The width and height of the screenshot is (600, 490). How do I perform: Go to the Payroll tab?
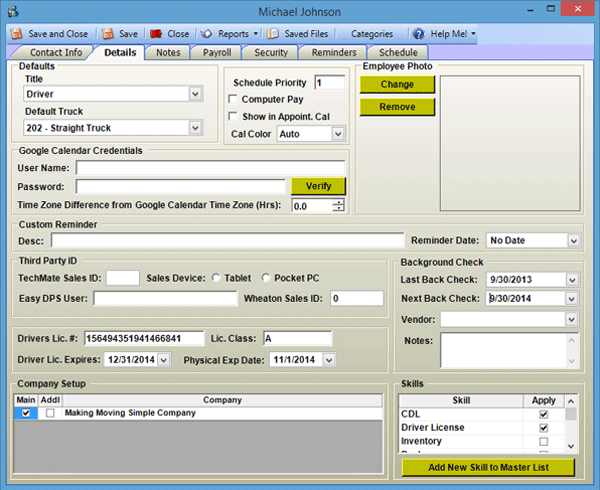click(217, 52)
